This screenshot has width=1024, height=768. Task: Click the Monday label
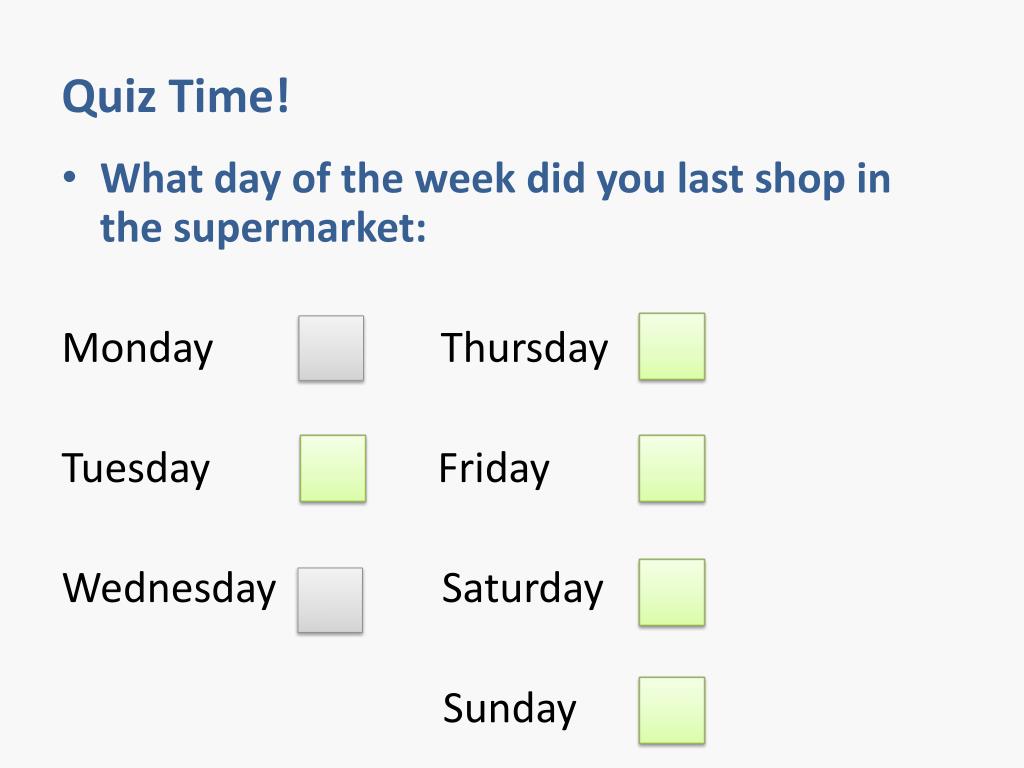click(x=138, y=349)
